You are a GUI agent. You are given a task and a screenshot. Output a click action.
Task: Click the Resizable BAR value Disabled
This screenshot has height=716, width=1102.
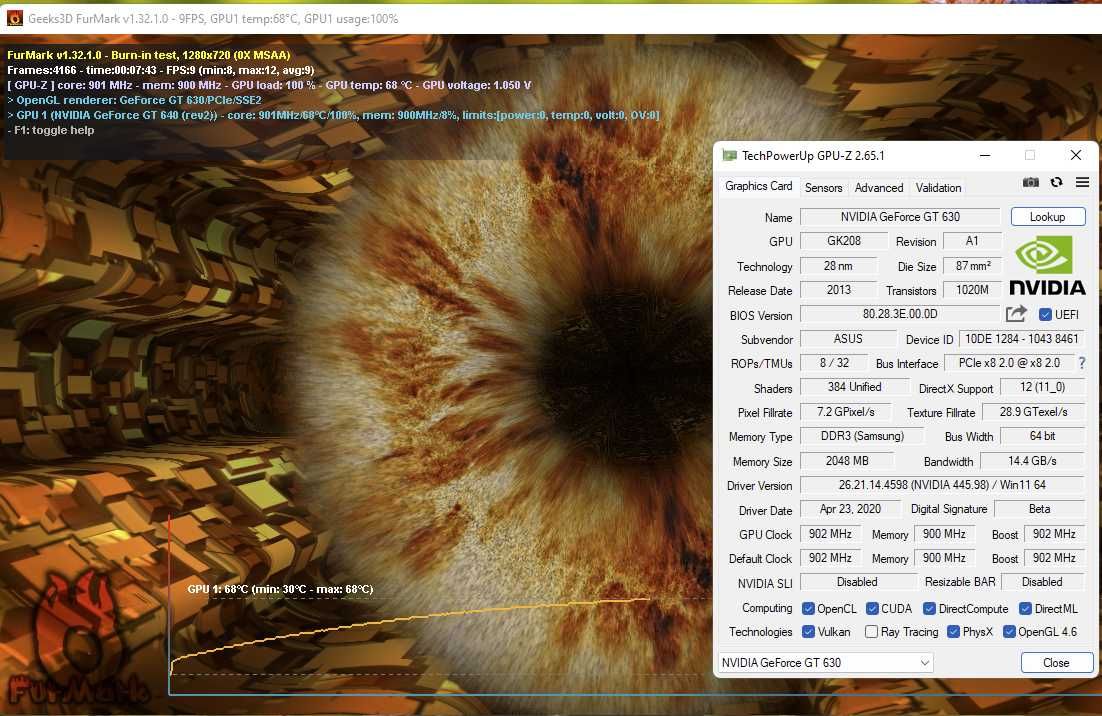[x=1042, y=582]
